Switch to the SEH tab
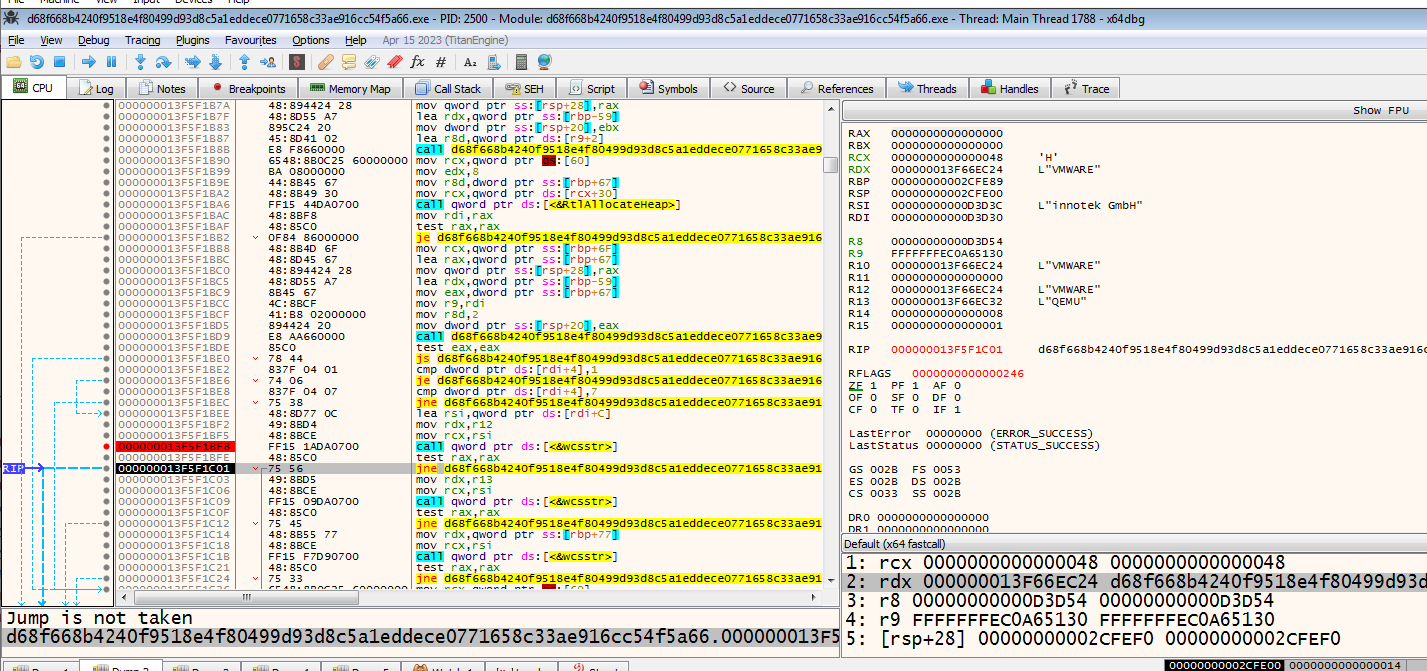This screenshot has width=1427, height=671. (x=524, y=88)
